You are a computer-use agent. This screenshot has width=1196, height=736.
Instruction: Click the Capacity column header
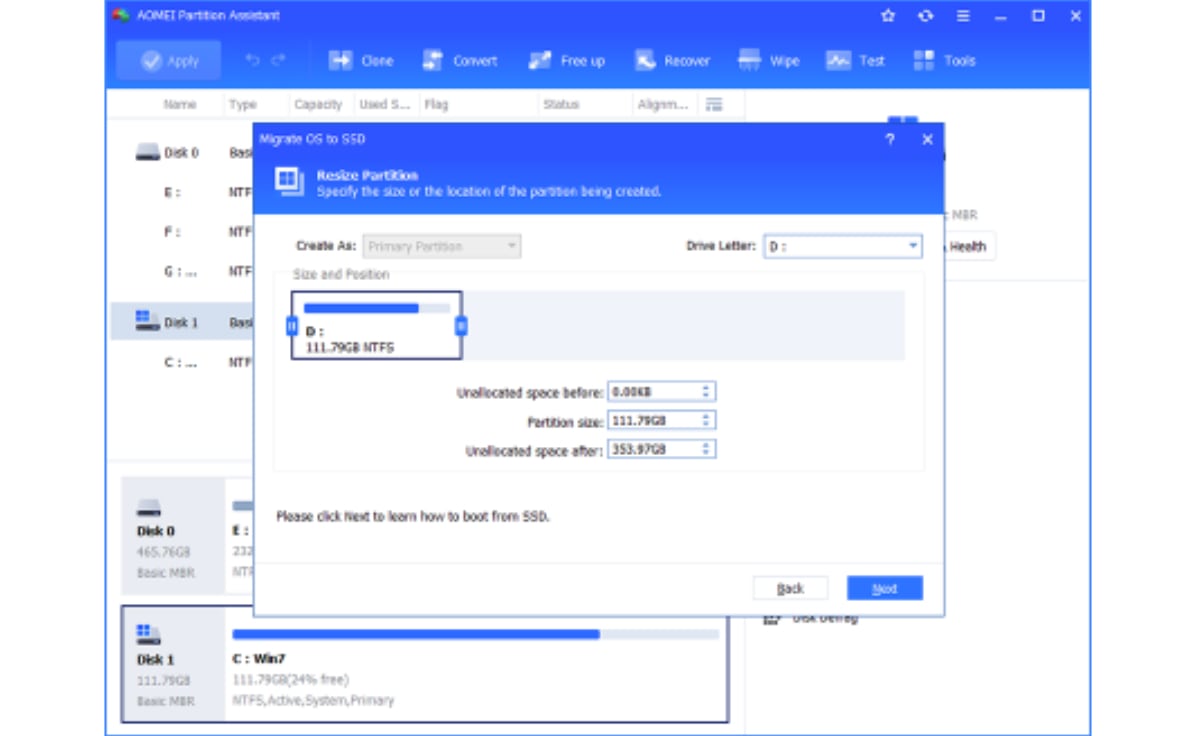(318, 104)
